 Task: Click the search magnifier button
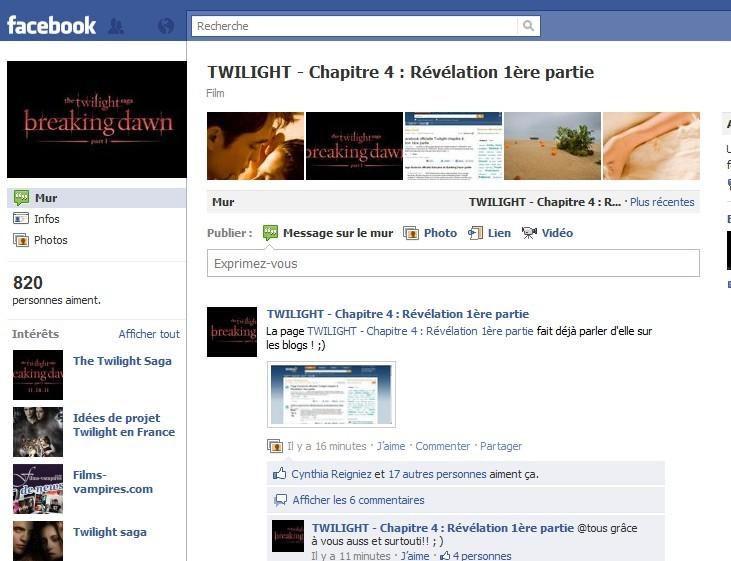[528, 26]
